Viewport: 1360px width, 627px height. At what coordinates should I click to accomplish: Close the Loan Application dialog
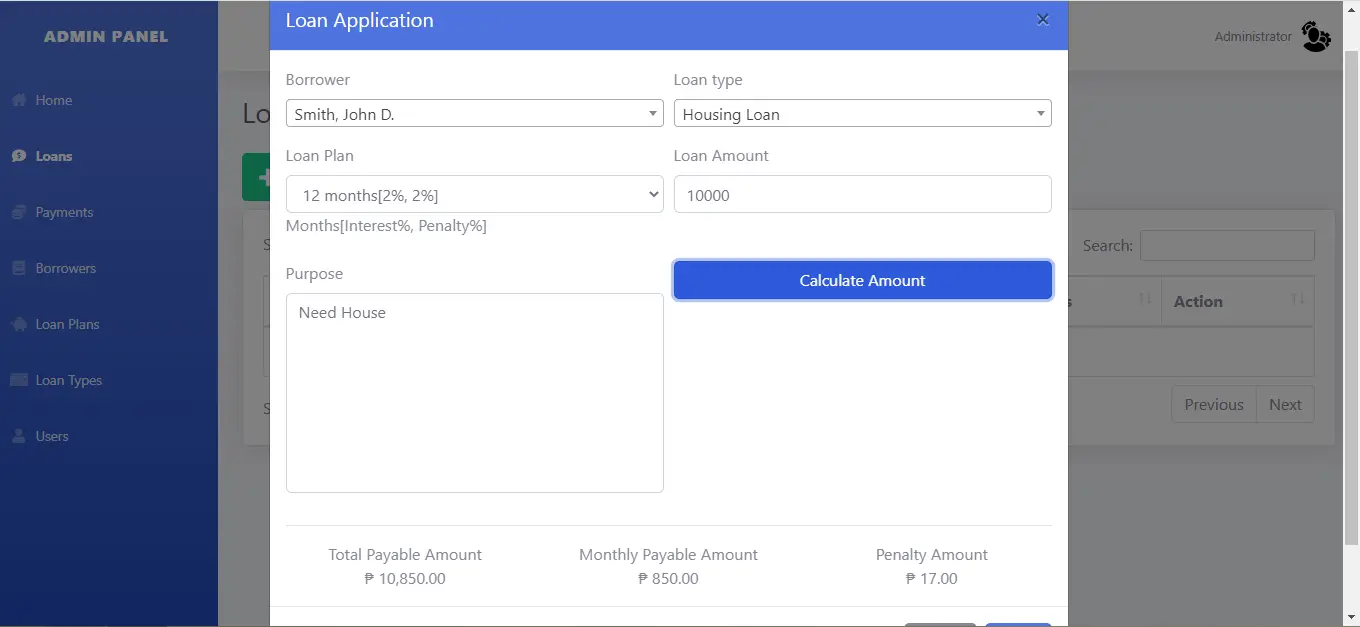(1043, 20)
